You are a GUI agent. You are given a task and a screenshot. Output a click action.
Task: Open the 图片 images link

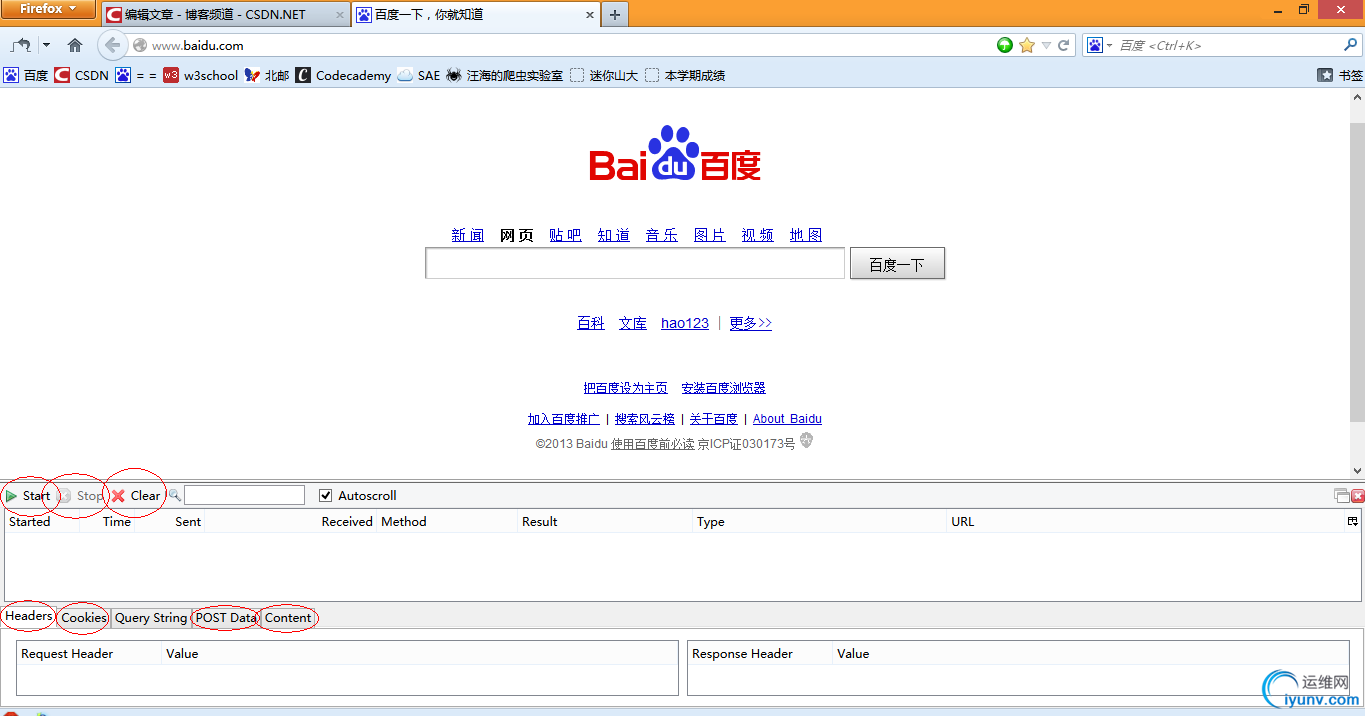coord(710,235)
